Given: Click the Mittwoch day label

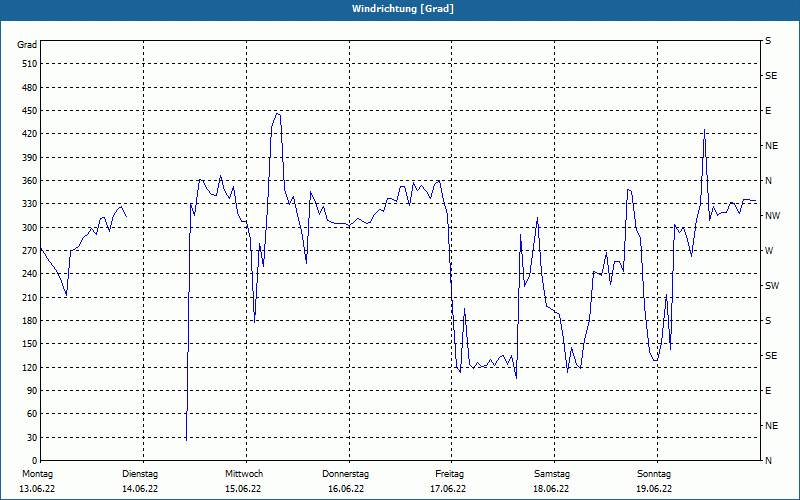Looking at the screenshot, I should pos(244,474).
